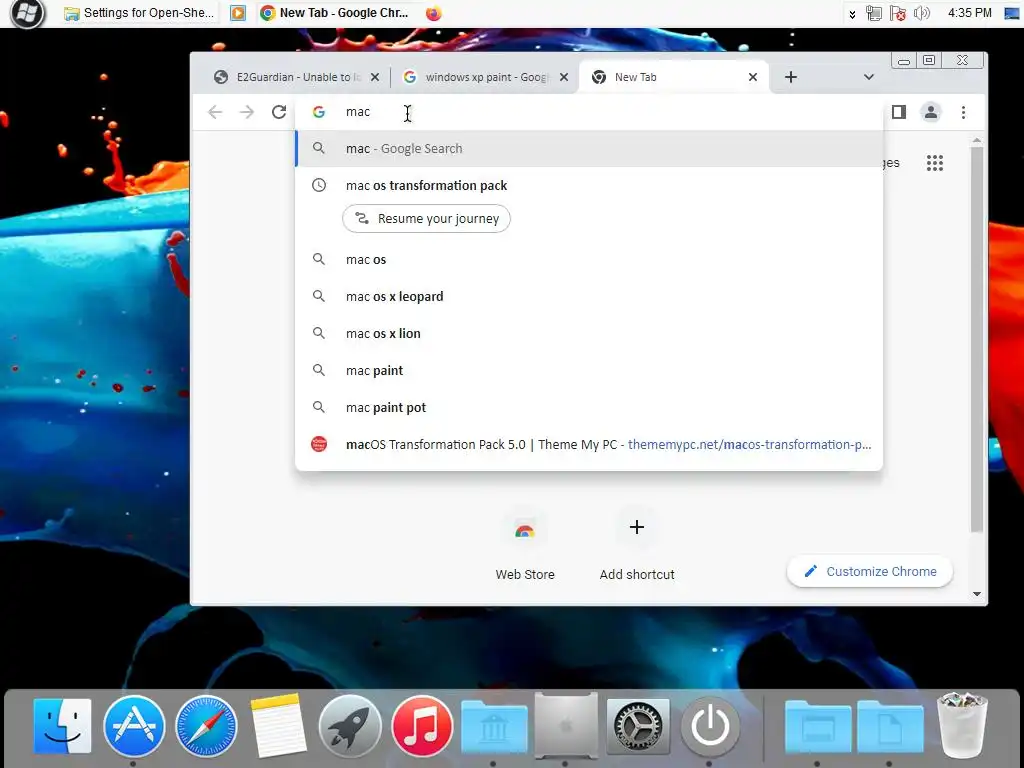
Task: Click the Windows start orb
Action: [27, 13]
